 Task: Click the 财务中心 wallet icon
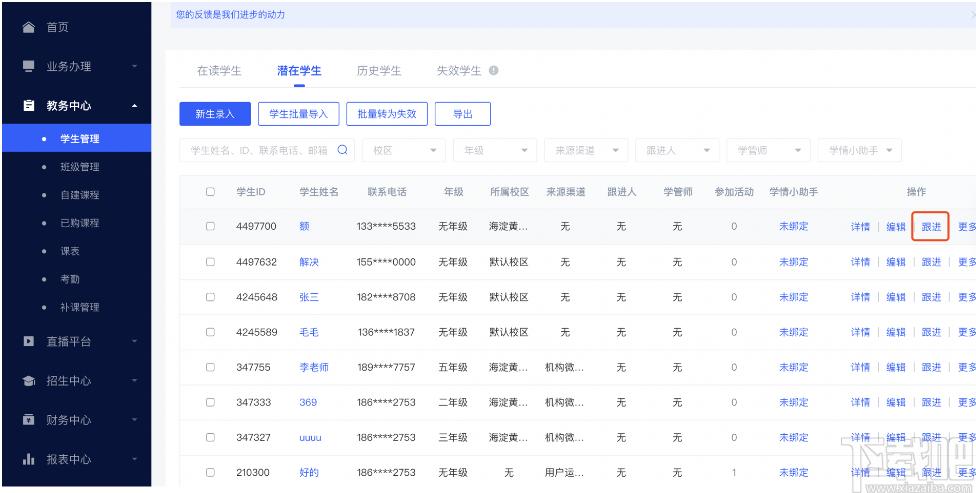pos(29,420)
